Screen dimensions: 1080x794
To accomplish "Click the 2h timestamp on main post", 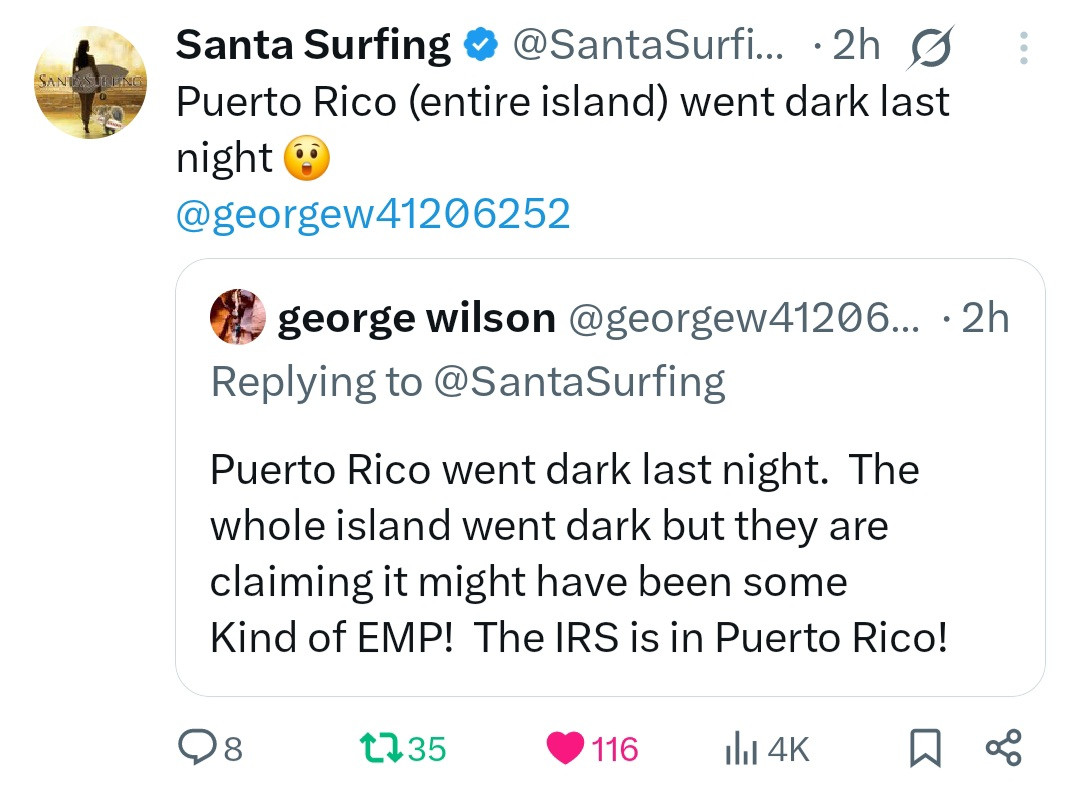I will pos(855,45).
